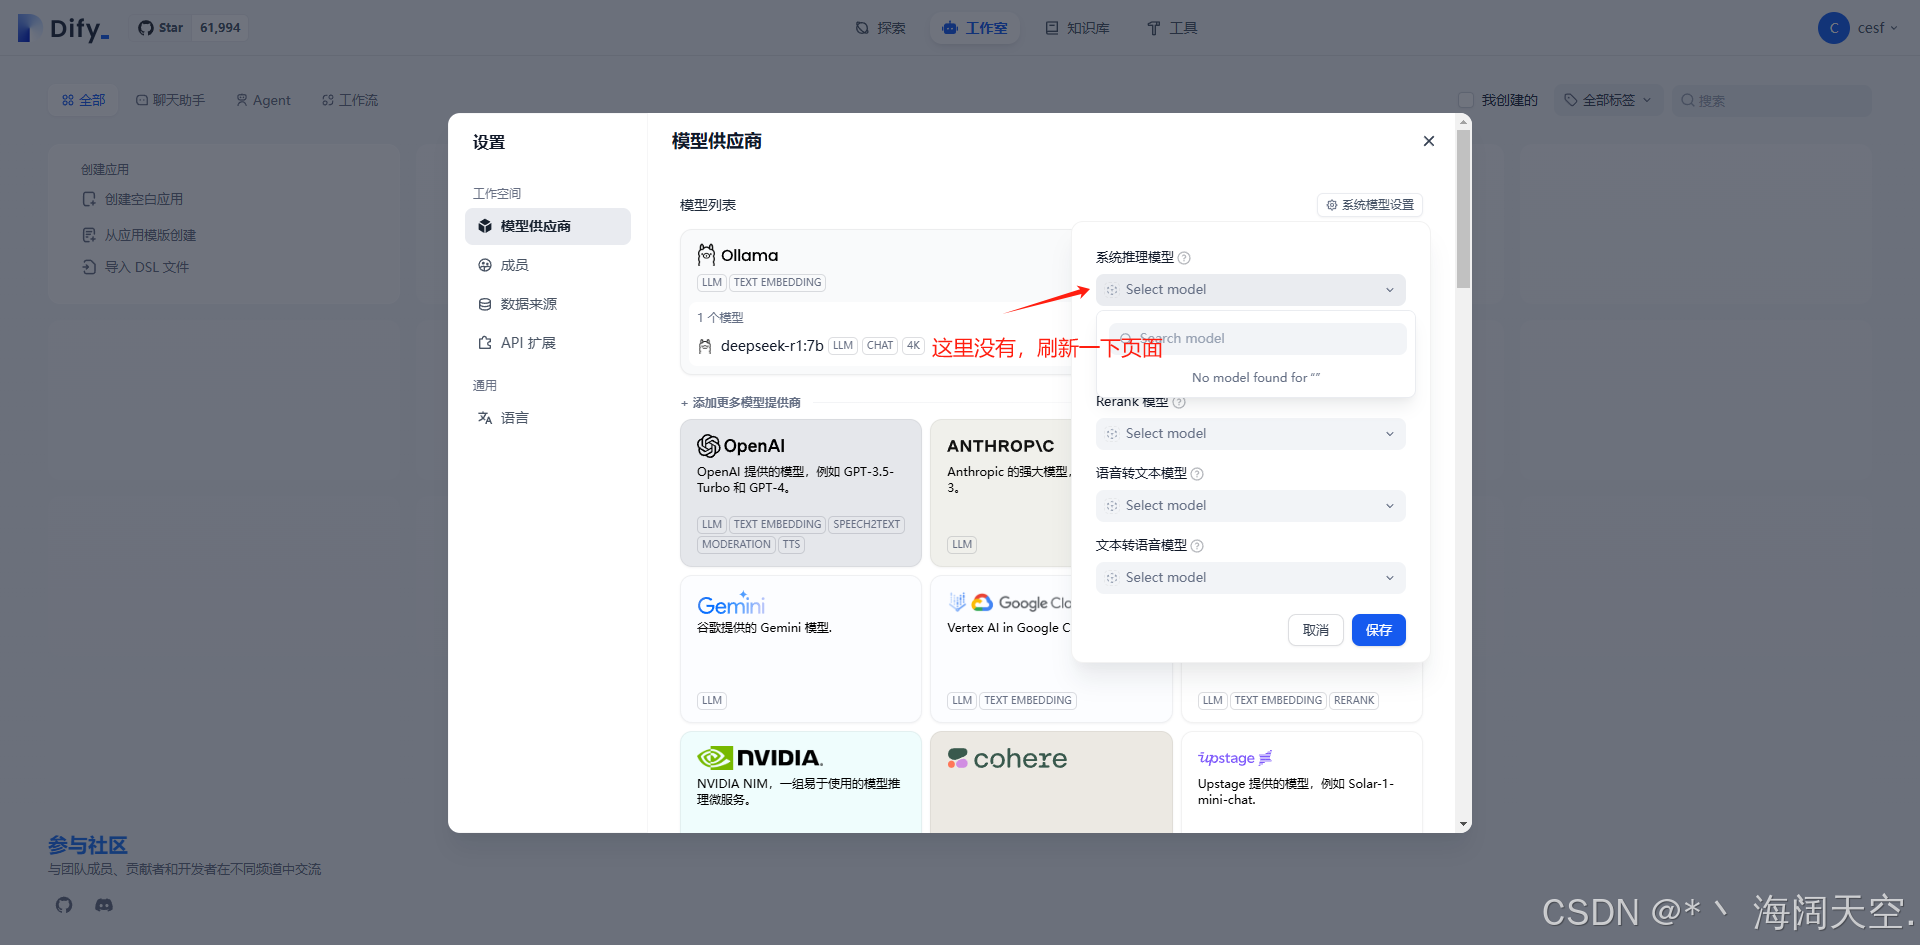
Task: Click the 数据来源 database icon
Action: click(485, 304)
